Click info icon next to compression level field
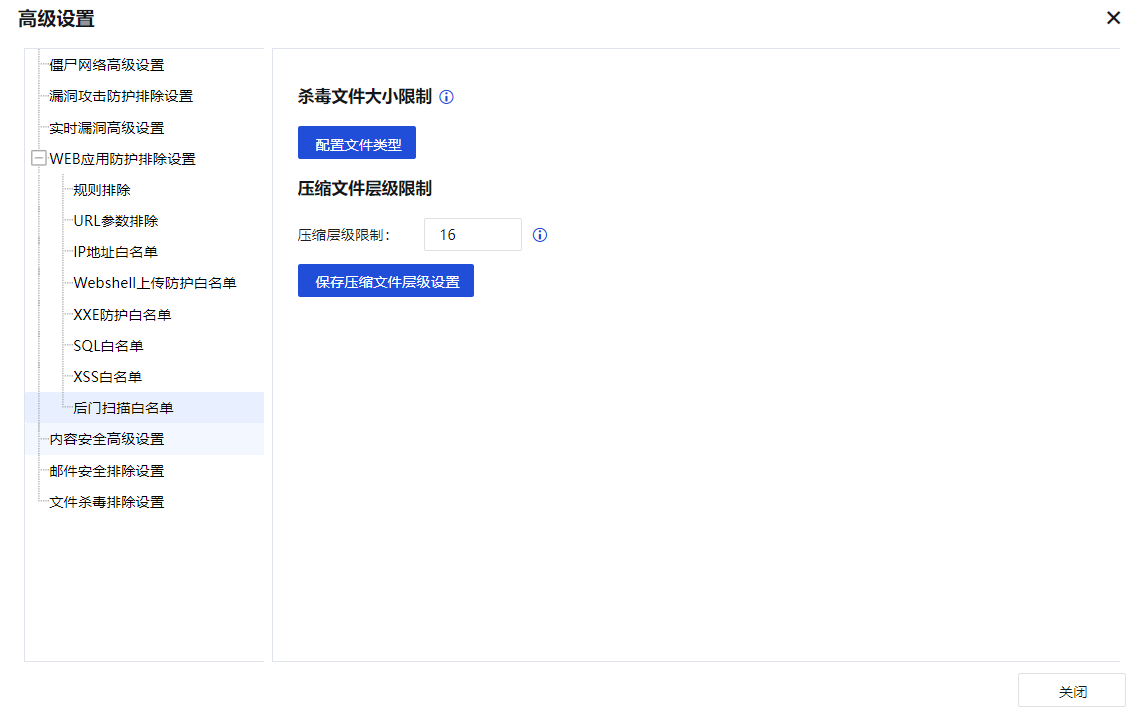 (540, 235)
